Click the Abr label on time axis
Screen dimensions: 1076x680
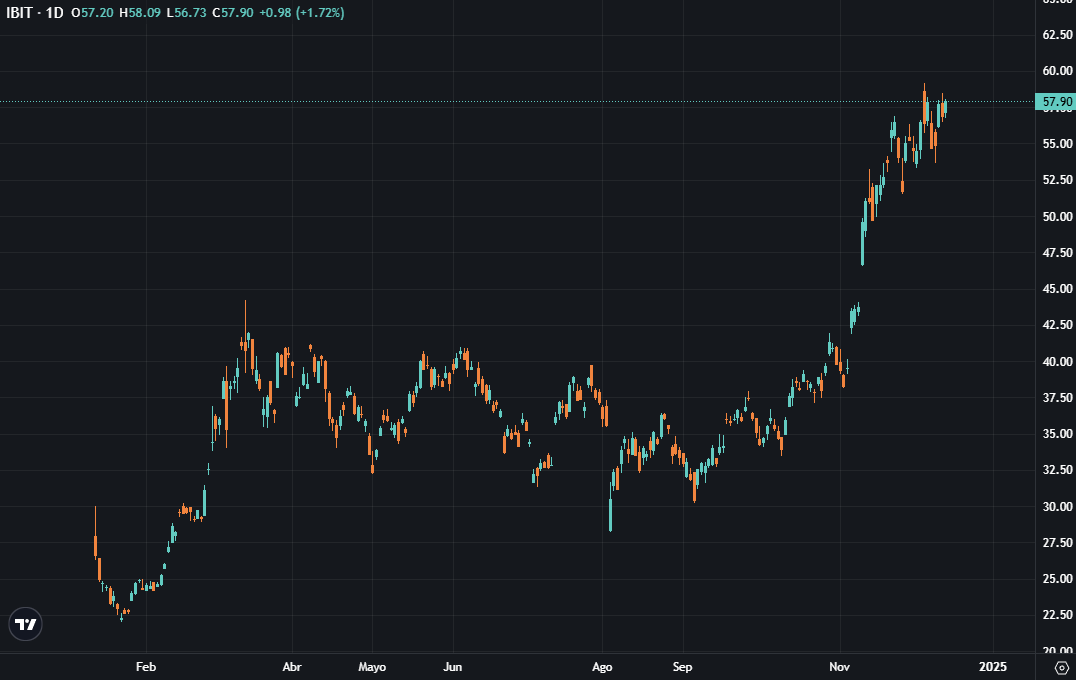coord(292,666)
